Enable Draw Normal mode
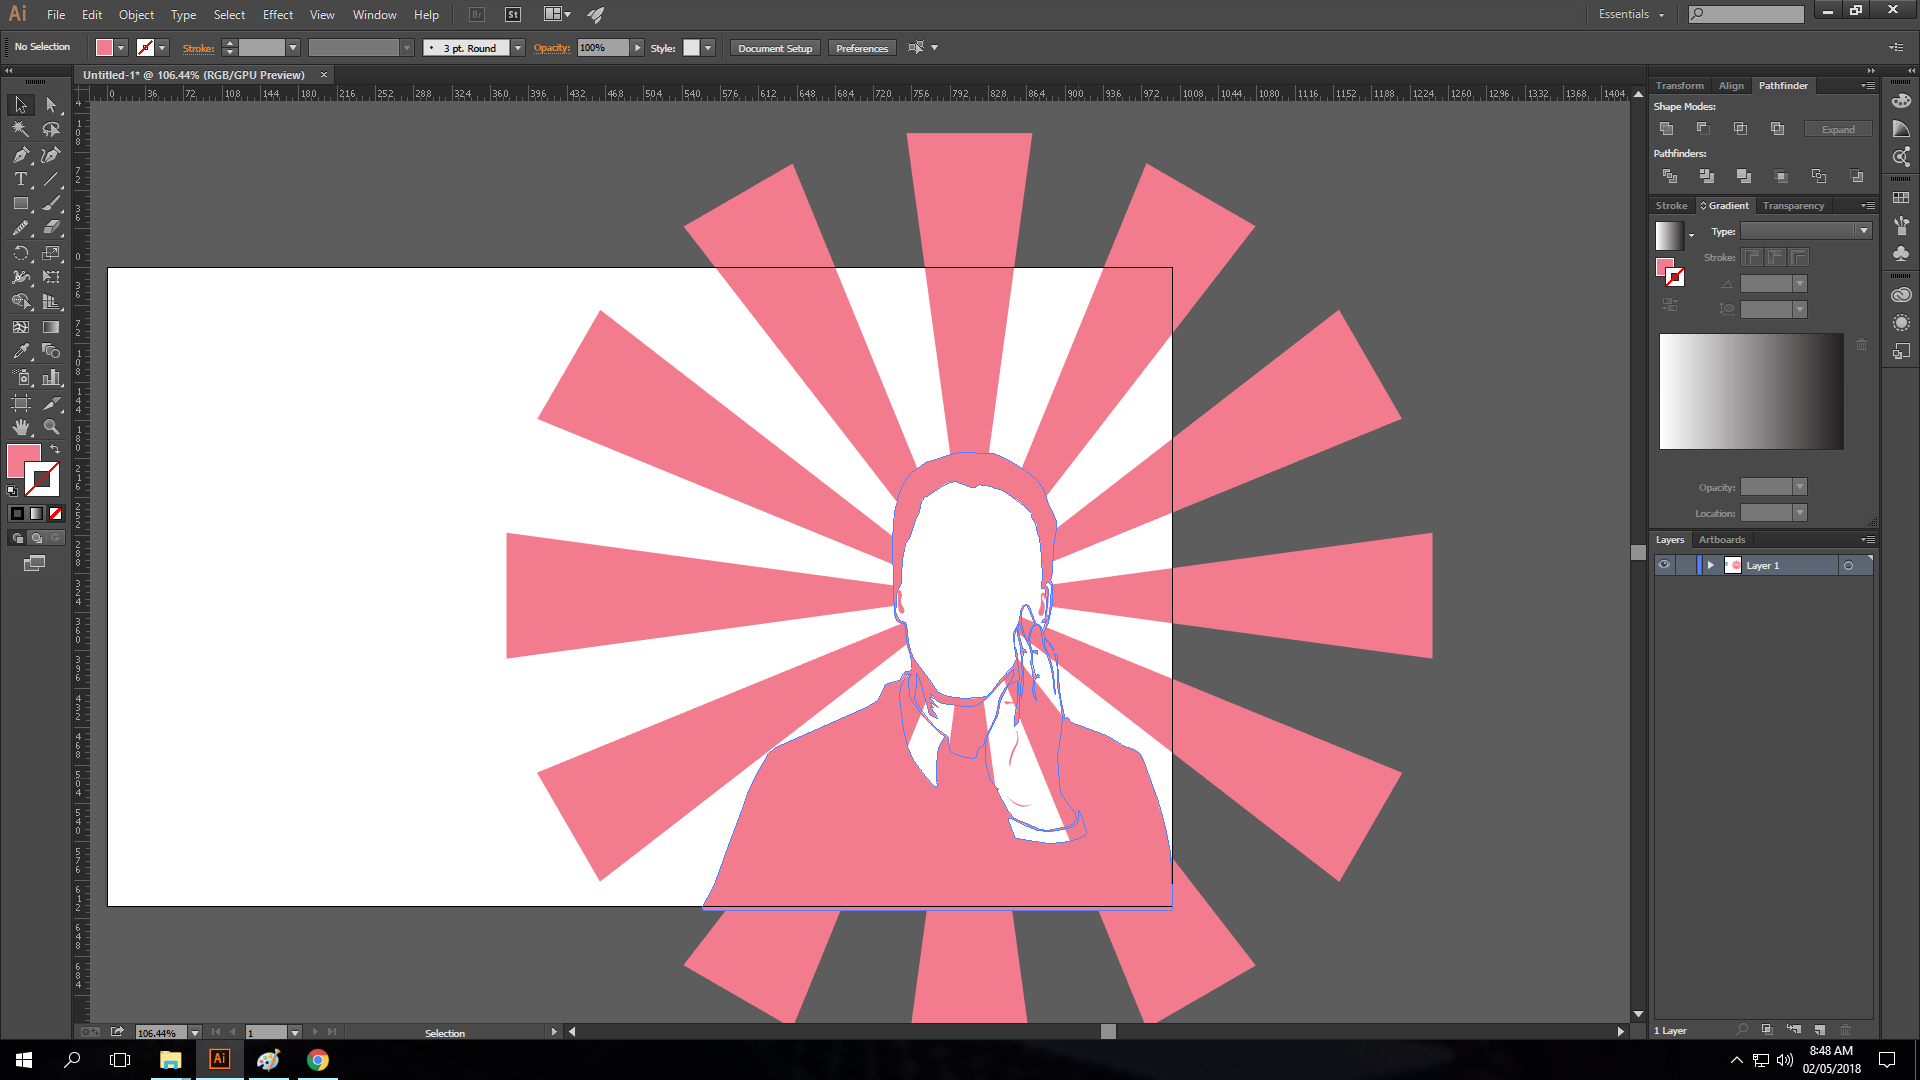The height and width of the screenshot is (1080, 1920). click(x=17, y=538)
